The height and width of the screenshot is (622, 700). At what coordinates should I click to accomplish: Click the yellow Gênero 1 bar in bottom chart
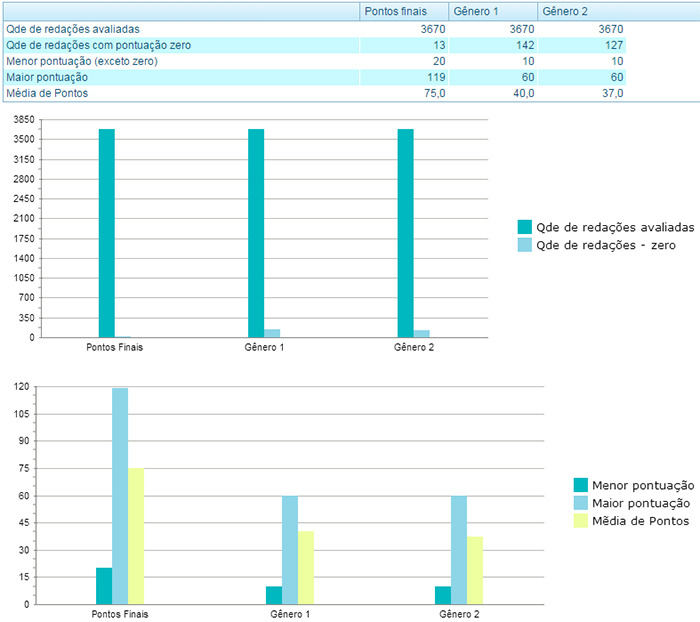(306, 567)
